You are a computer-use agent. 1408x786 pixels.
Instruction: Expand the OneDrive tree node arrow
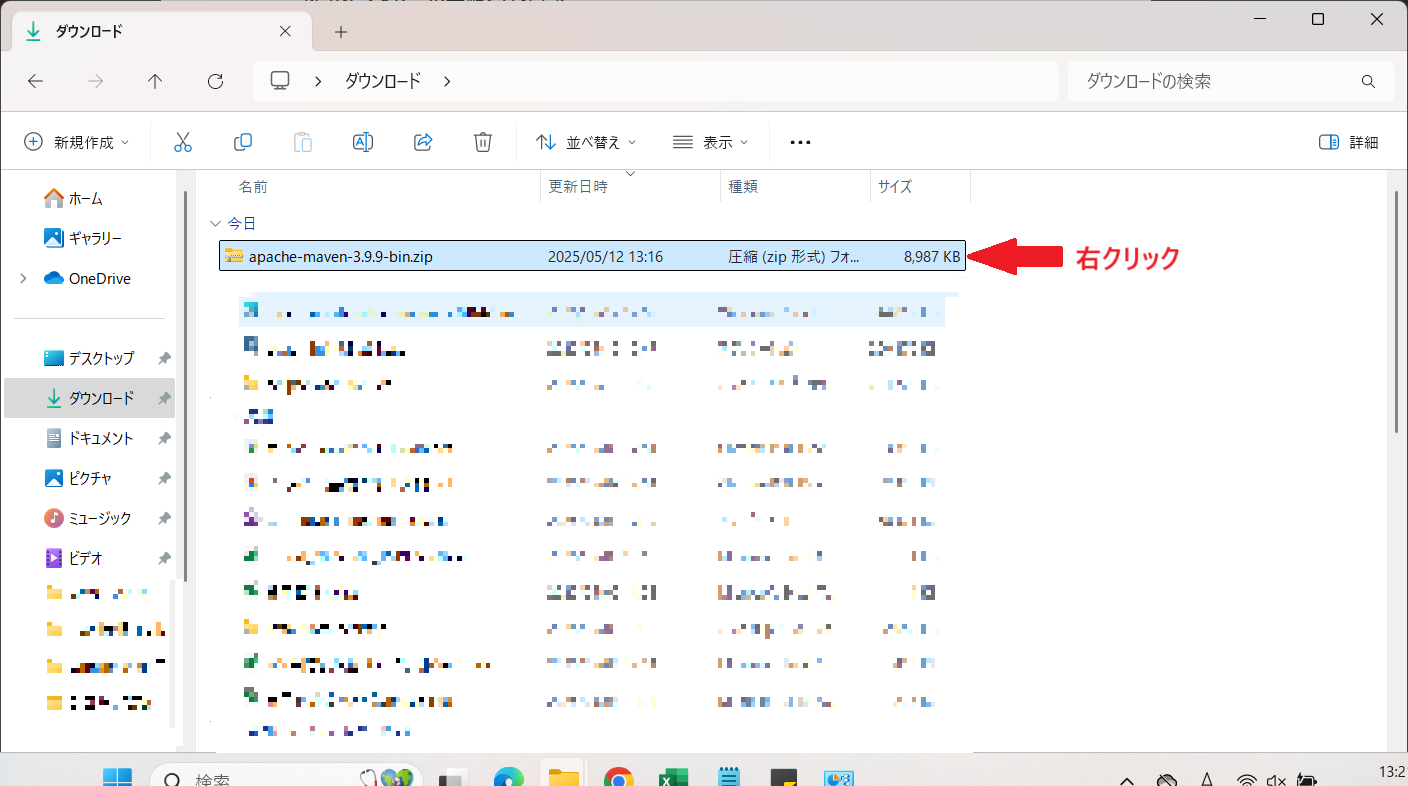(23, 278)
